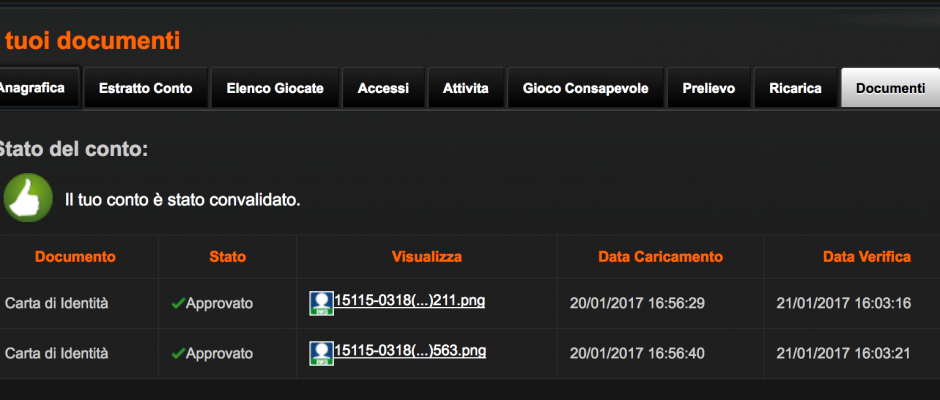Click the green thumbs-up account status icon
Image resolution: width=940 pixels, height=400 pixels.
28,198
